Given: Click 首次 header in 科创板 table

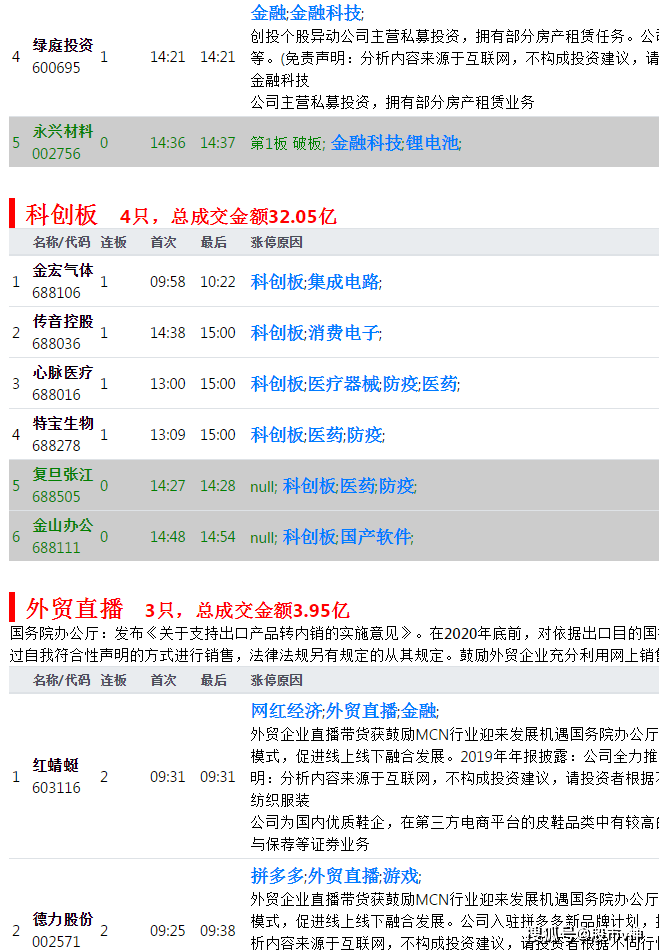Looking at the screenshot, I should click(163, 242).
